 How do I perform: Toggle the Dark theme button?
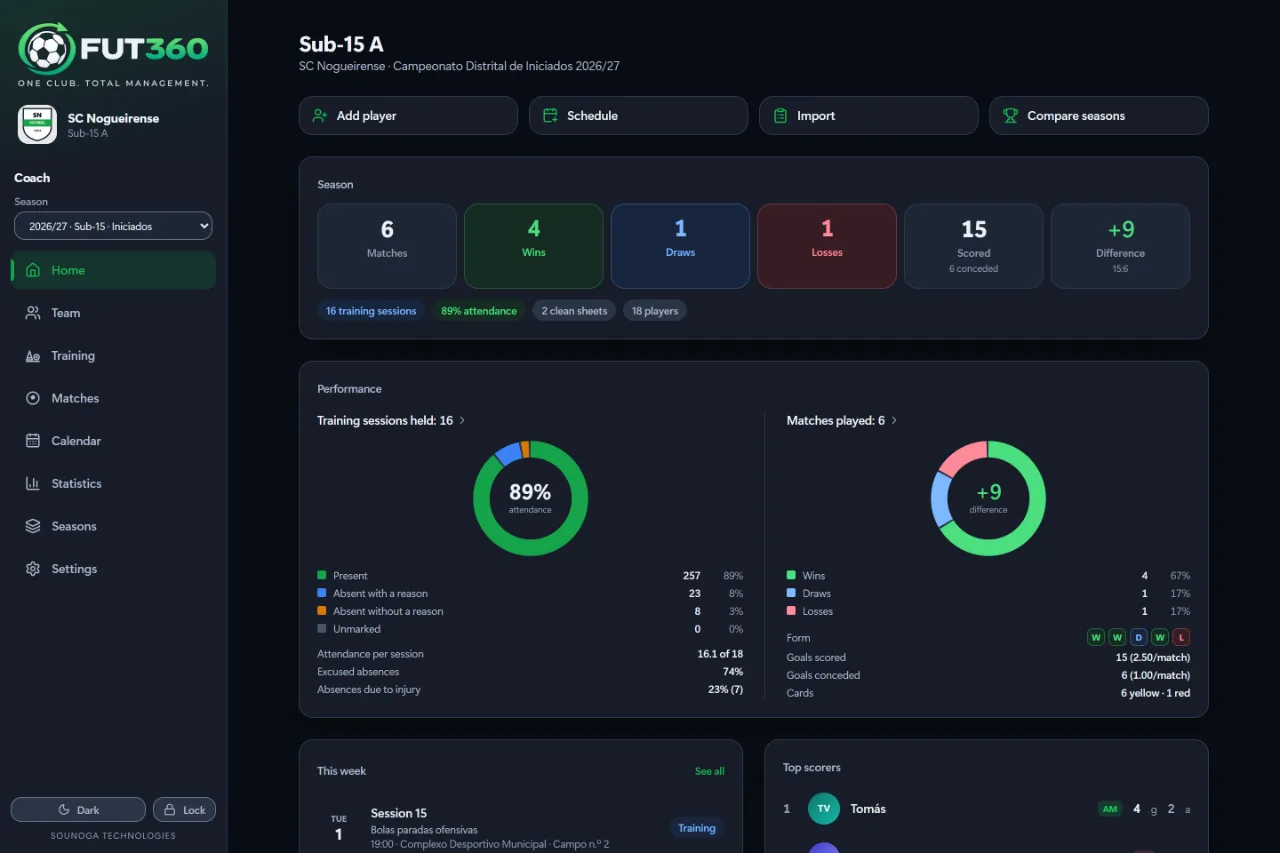pos(78,810)
